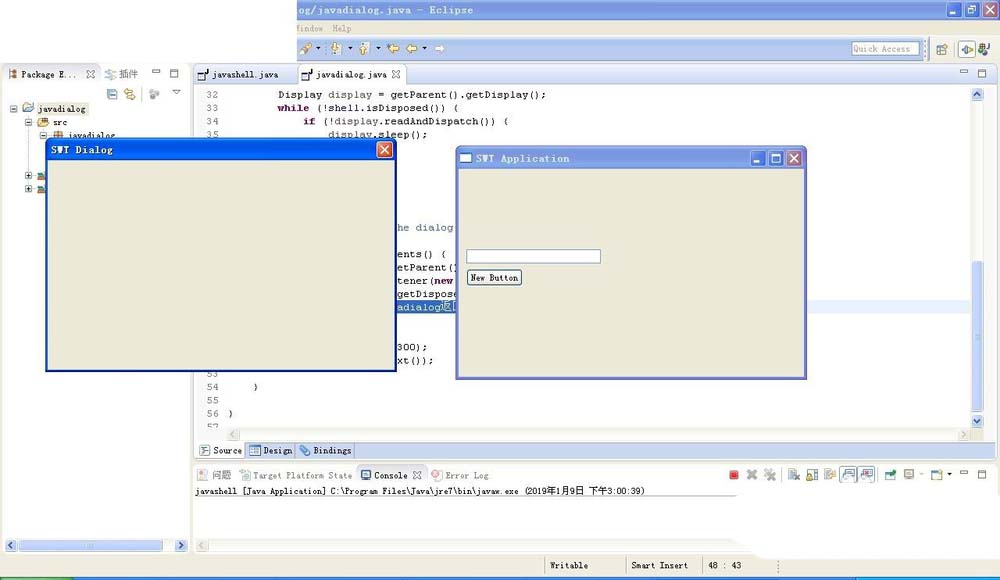
Task: Collapse all nodes in Package Explorer
Action: point(112,93)
